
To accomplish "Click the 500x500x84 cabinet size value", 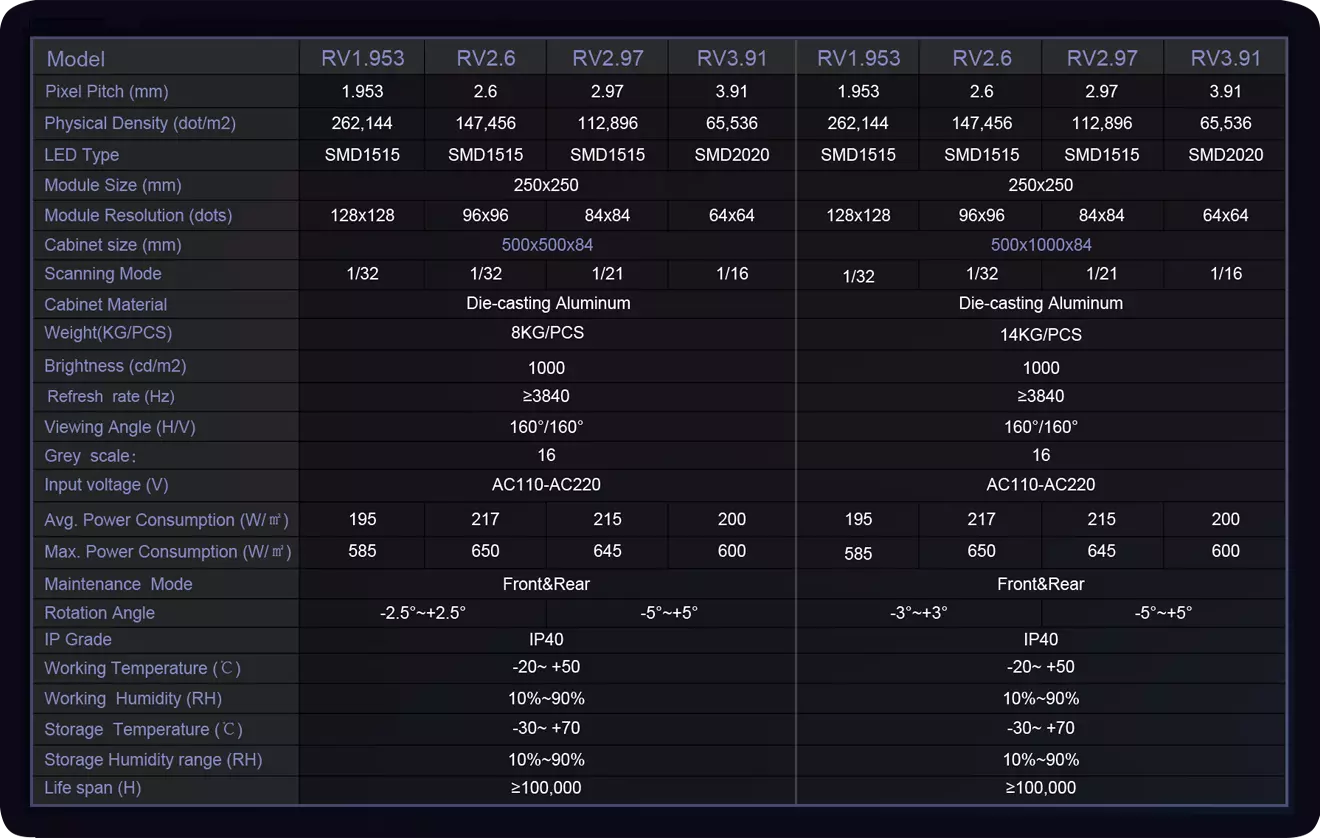I will click(547, 245).
